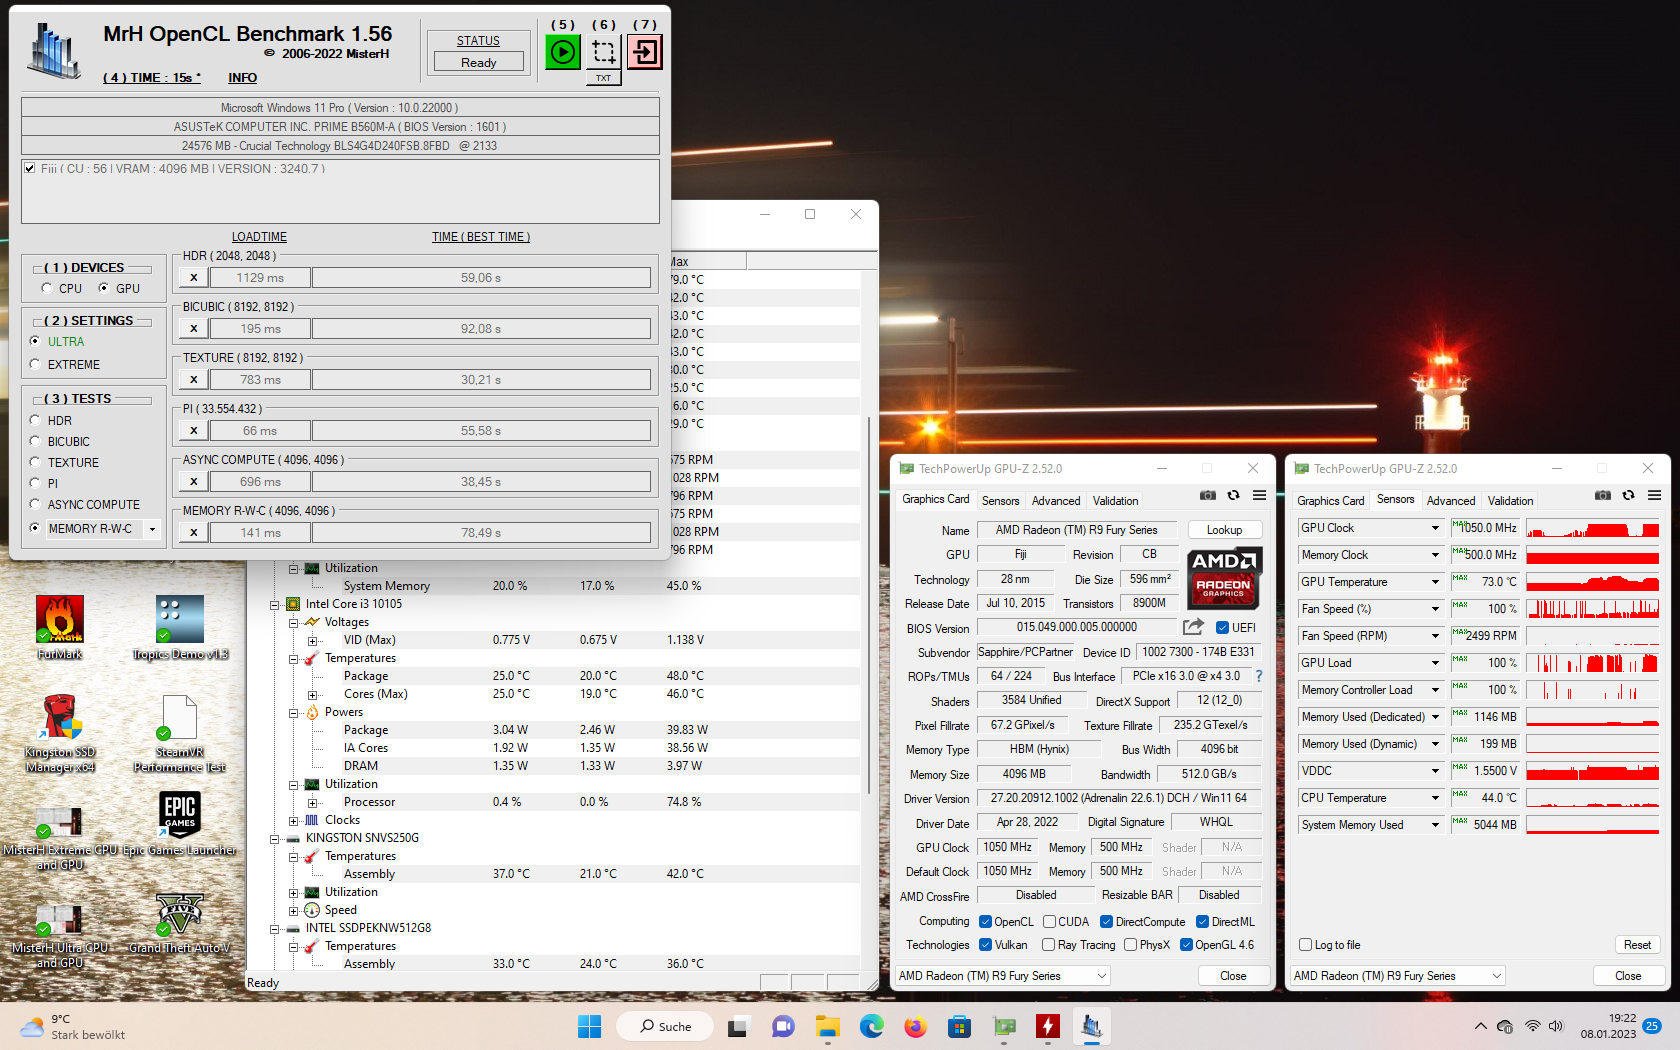
Task: Click camera screenshot icon in right GPU-Z window
Action: 1603,496
